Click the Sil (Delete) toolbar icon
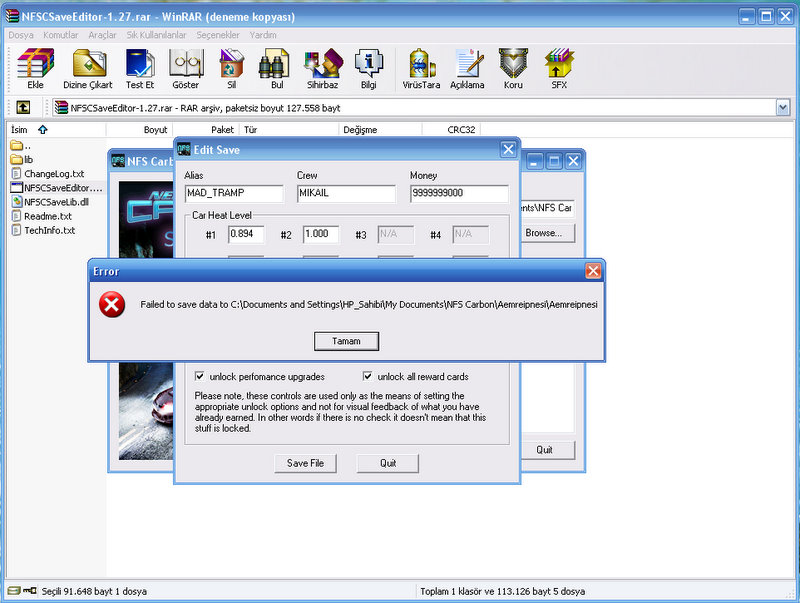Screen dimensions: 800x603 coord(232,69)
